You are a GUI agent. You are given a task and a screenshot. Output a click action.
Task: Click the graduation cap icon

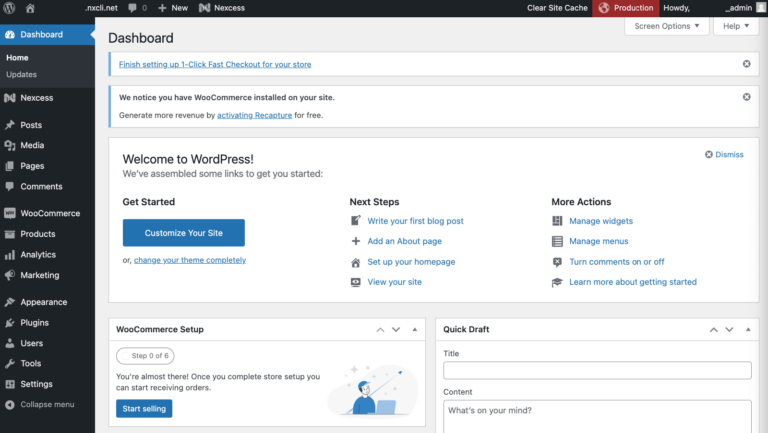click(557, 282)
